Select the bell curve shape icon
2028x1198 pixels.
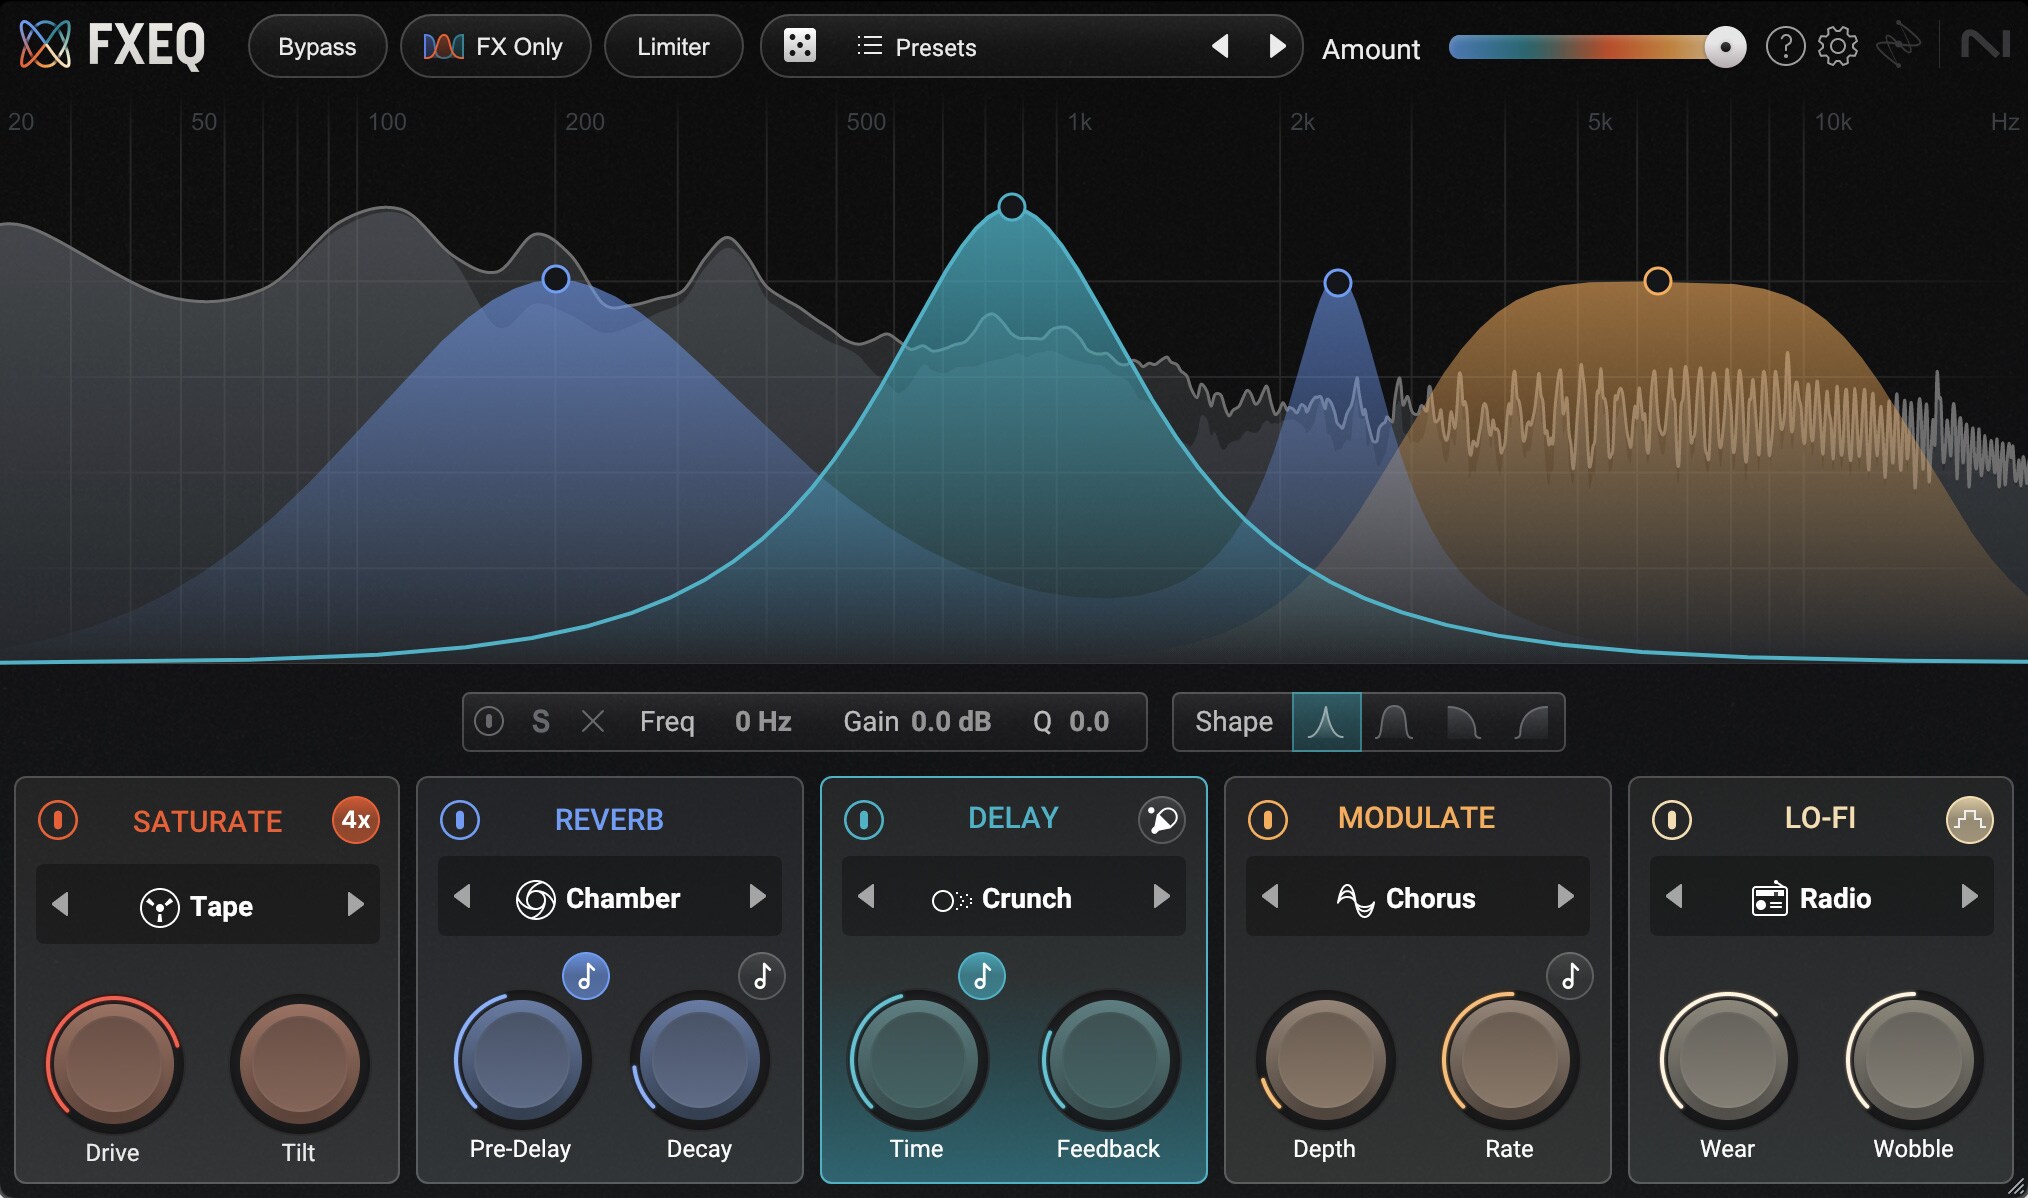coord(1326,722)
